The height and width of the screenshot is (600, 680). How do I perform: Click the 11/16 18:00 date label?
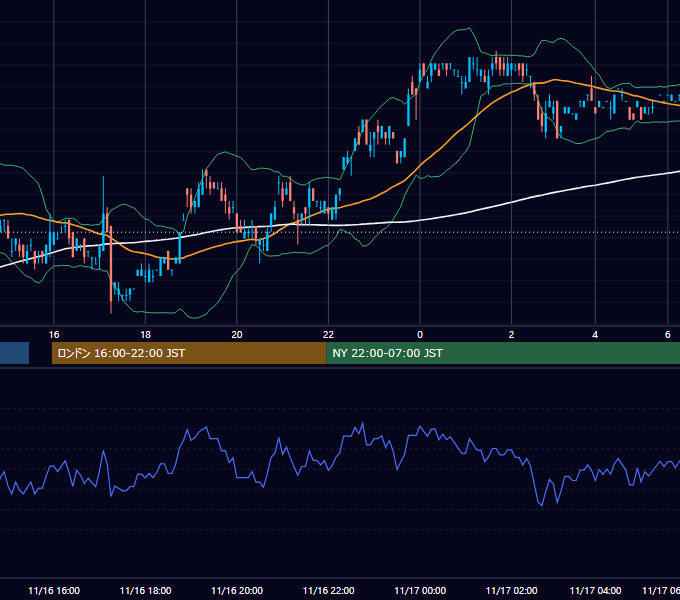coord(145,590)
